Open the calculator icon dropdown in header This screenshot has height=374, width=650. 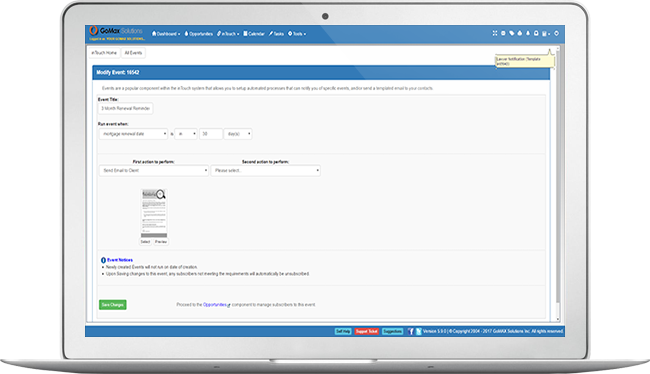coord(546,34)
